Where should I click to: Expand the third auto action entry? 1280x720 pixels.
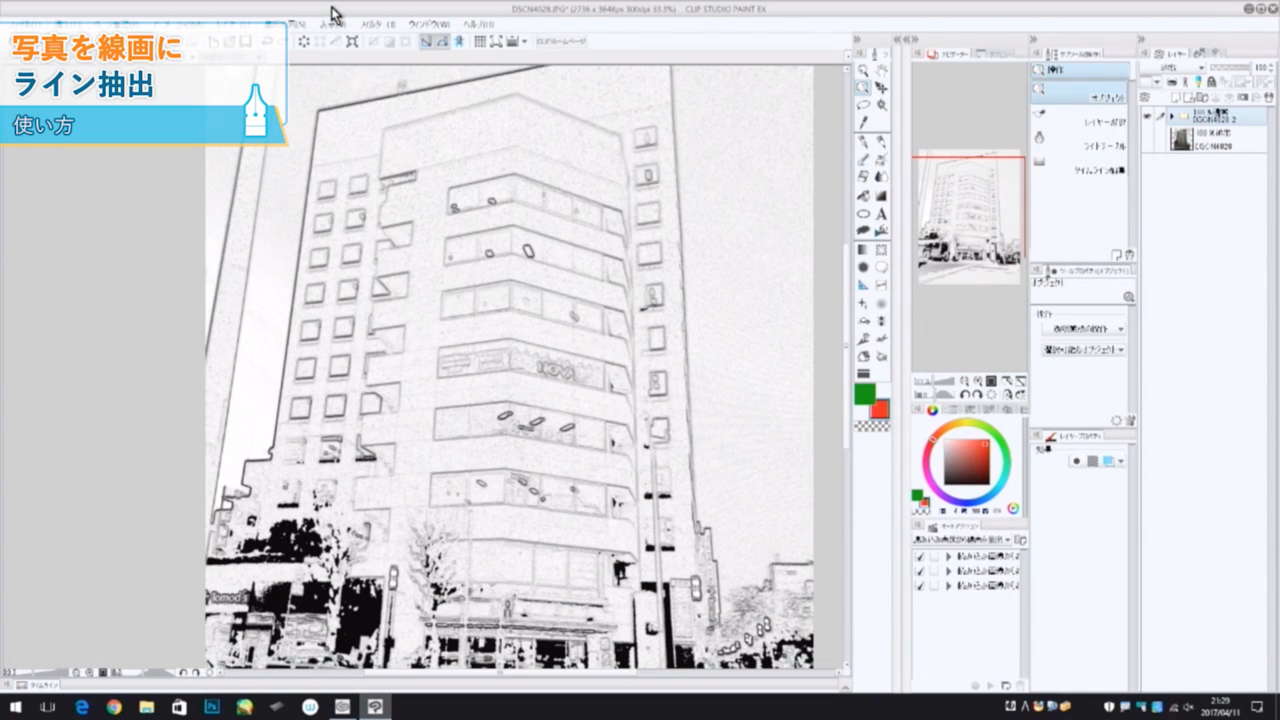947,585
